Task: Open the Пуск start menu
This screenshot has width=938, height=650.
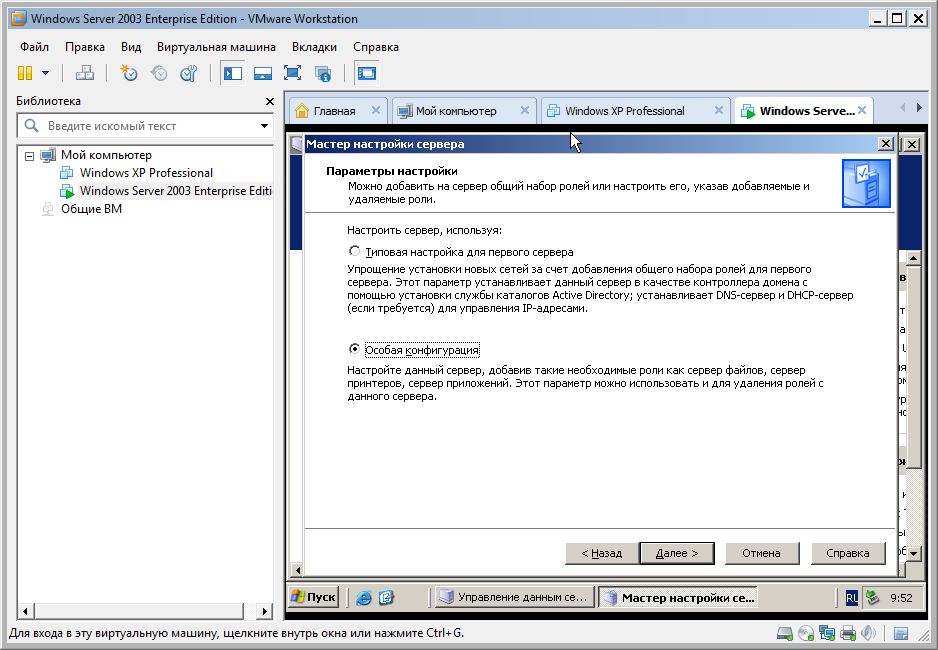Action: coord(313,597)
